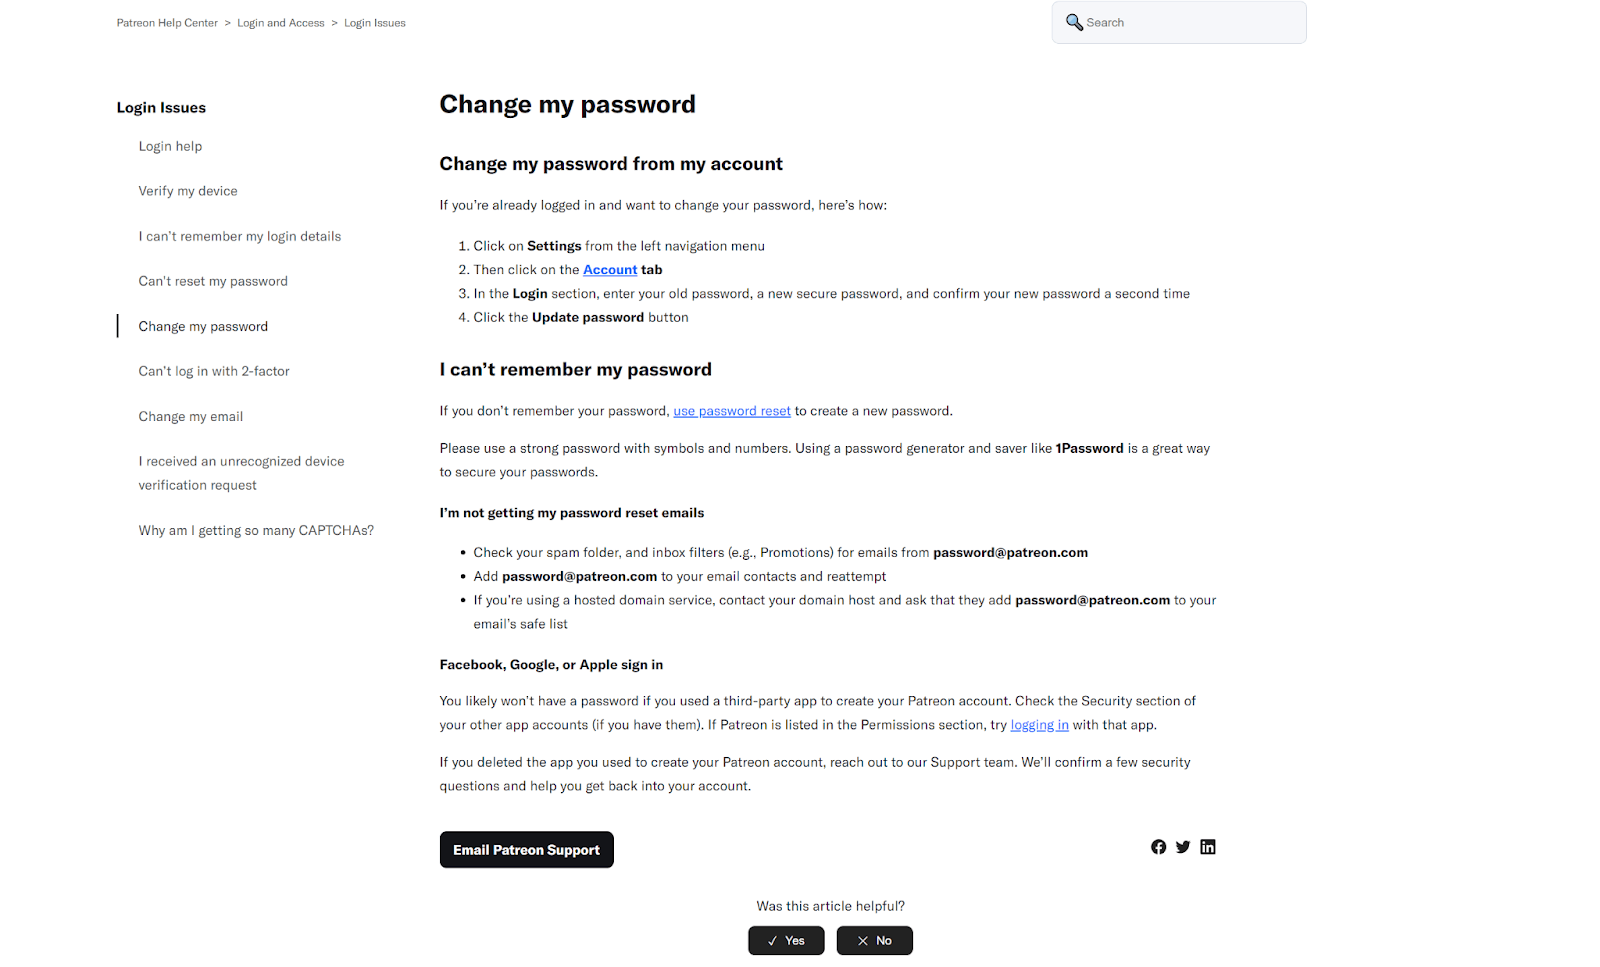Navigate to Login Issues breadcrumb

[x=375, y=23]
